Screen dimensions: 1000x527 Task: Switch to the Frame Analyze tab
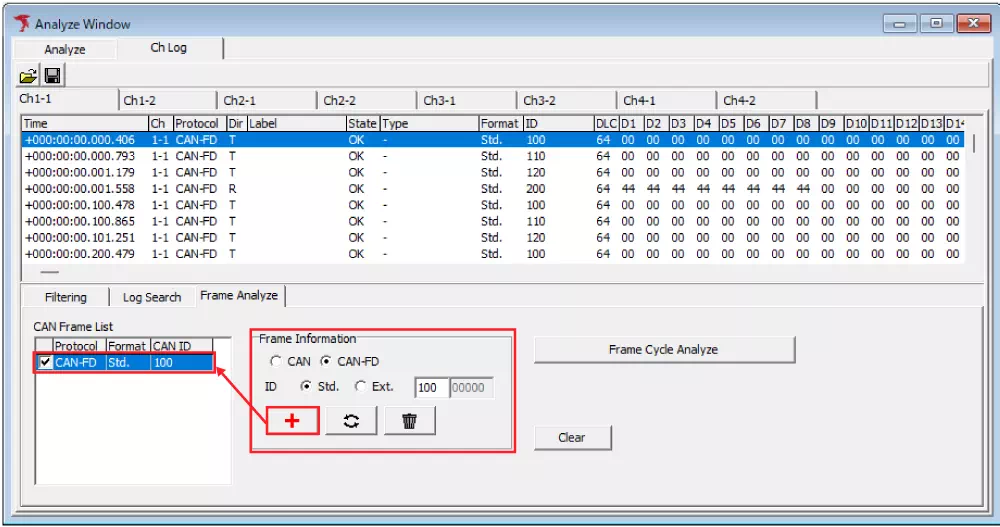[x=239, y=295]
